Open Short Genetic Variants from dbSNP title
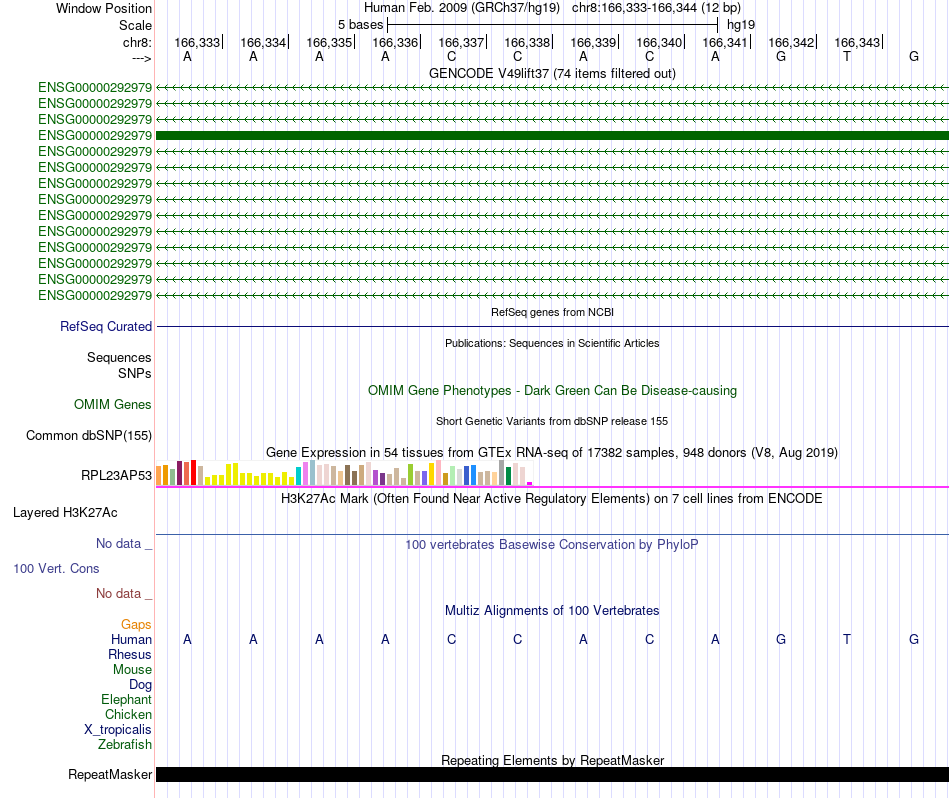The image size is (950, 798). 552,421
